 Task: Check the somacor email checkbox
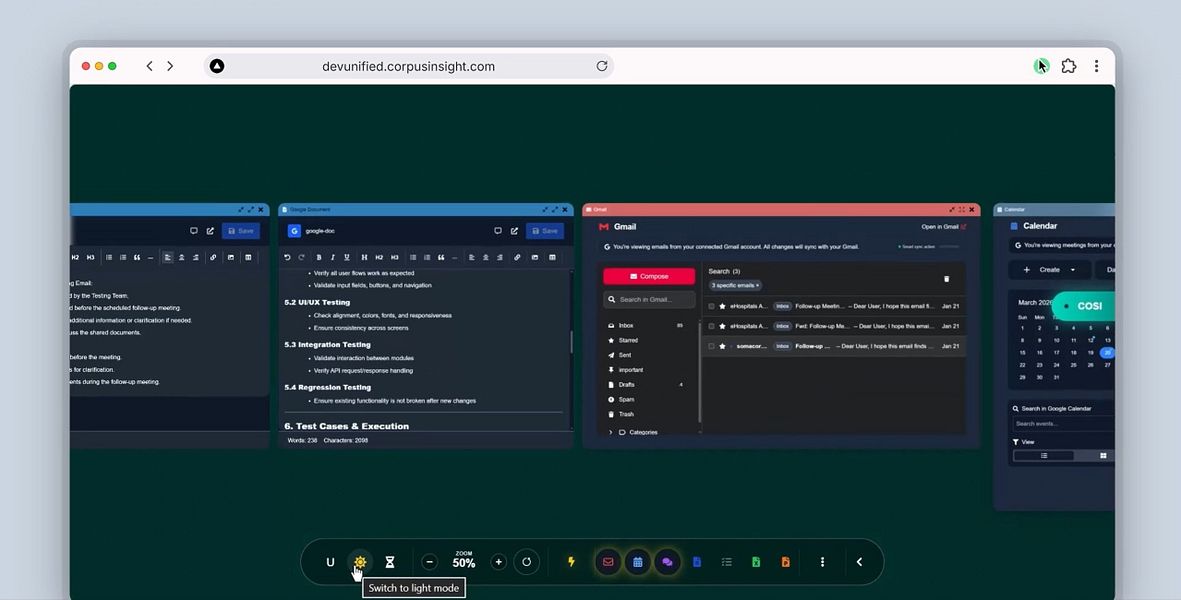coord(711,346)
